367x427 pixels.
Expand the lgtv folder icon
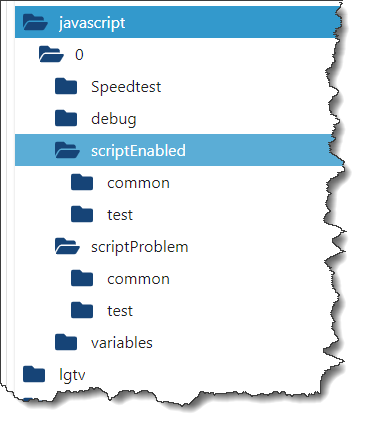tap(34, 374)
